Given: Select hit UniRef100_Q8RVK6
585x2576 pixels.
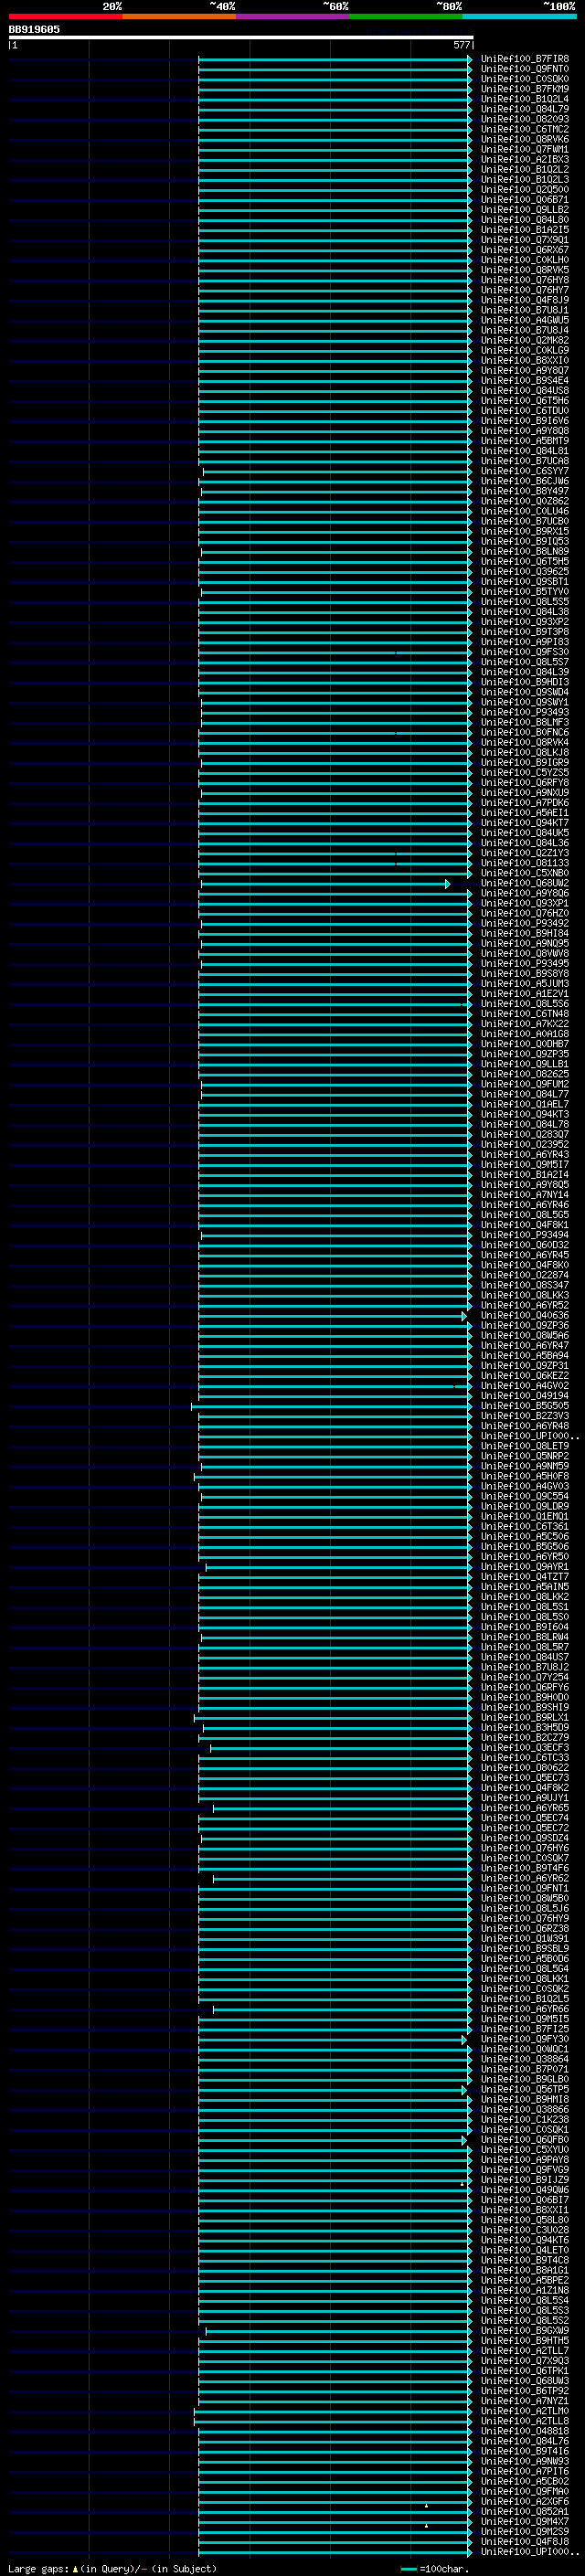Looking at the screenshot, I should pyautogui.click(x=525, y=139).
